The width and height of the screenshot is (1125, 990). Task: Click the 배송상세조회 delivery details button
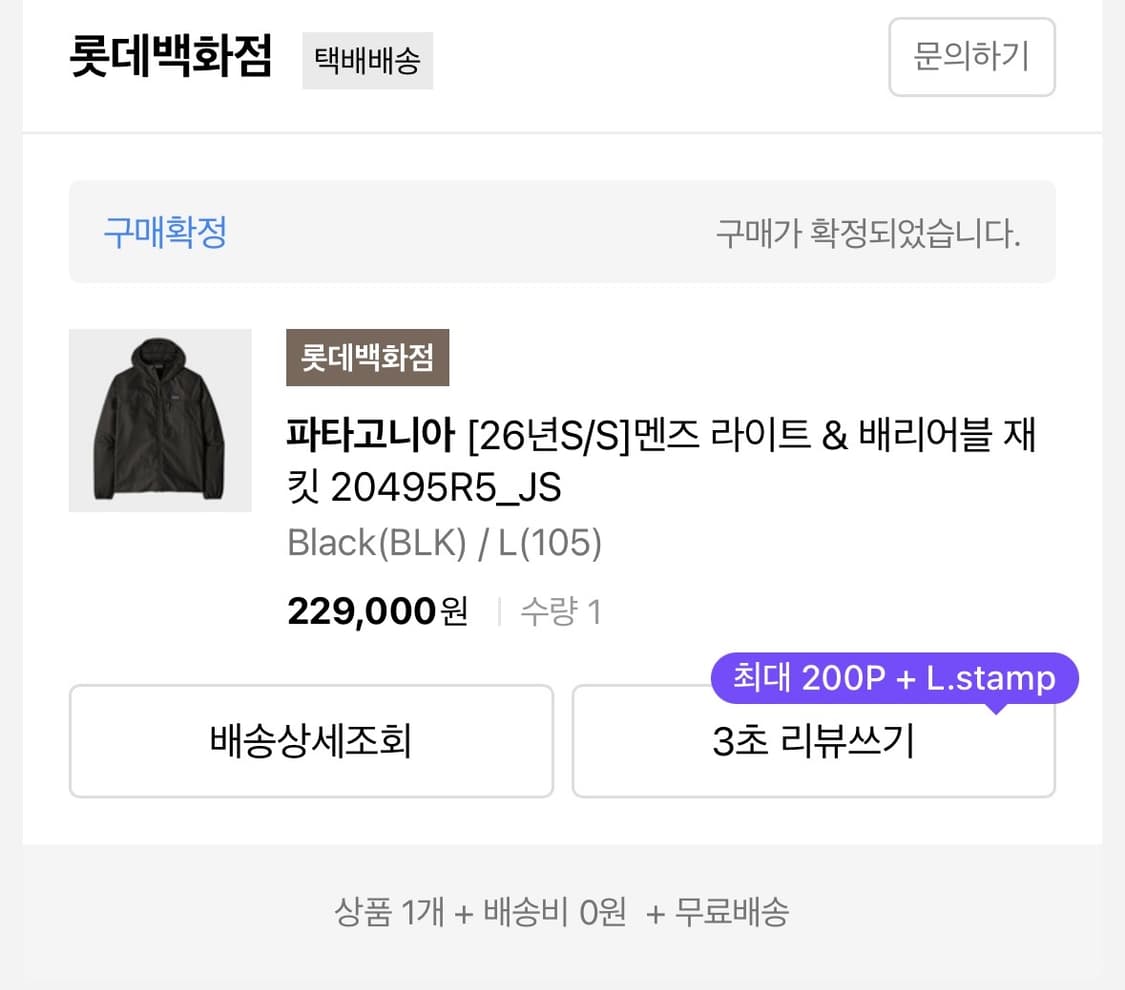pyautogui.click(x=311, y=741)
